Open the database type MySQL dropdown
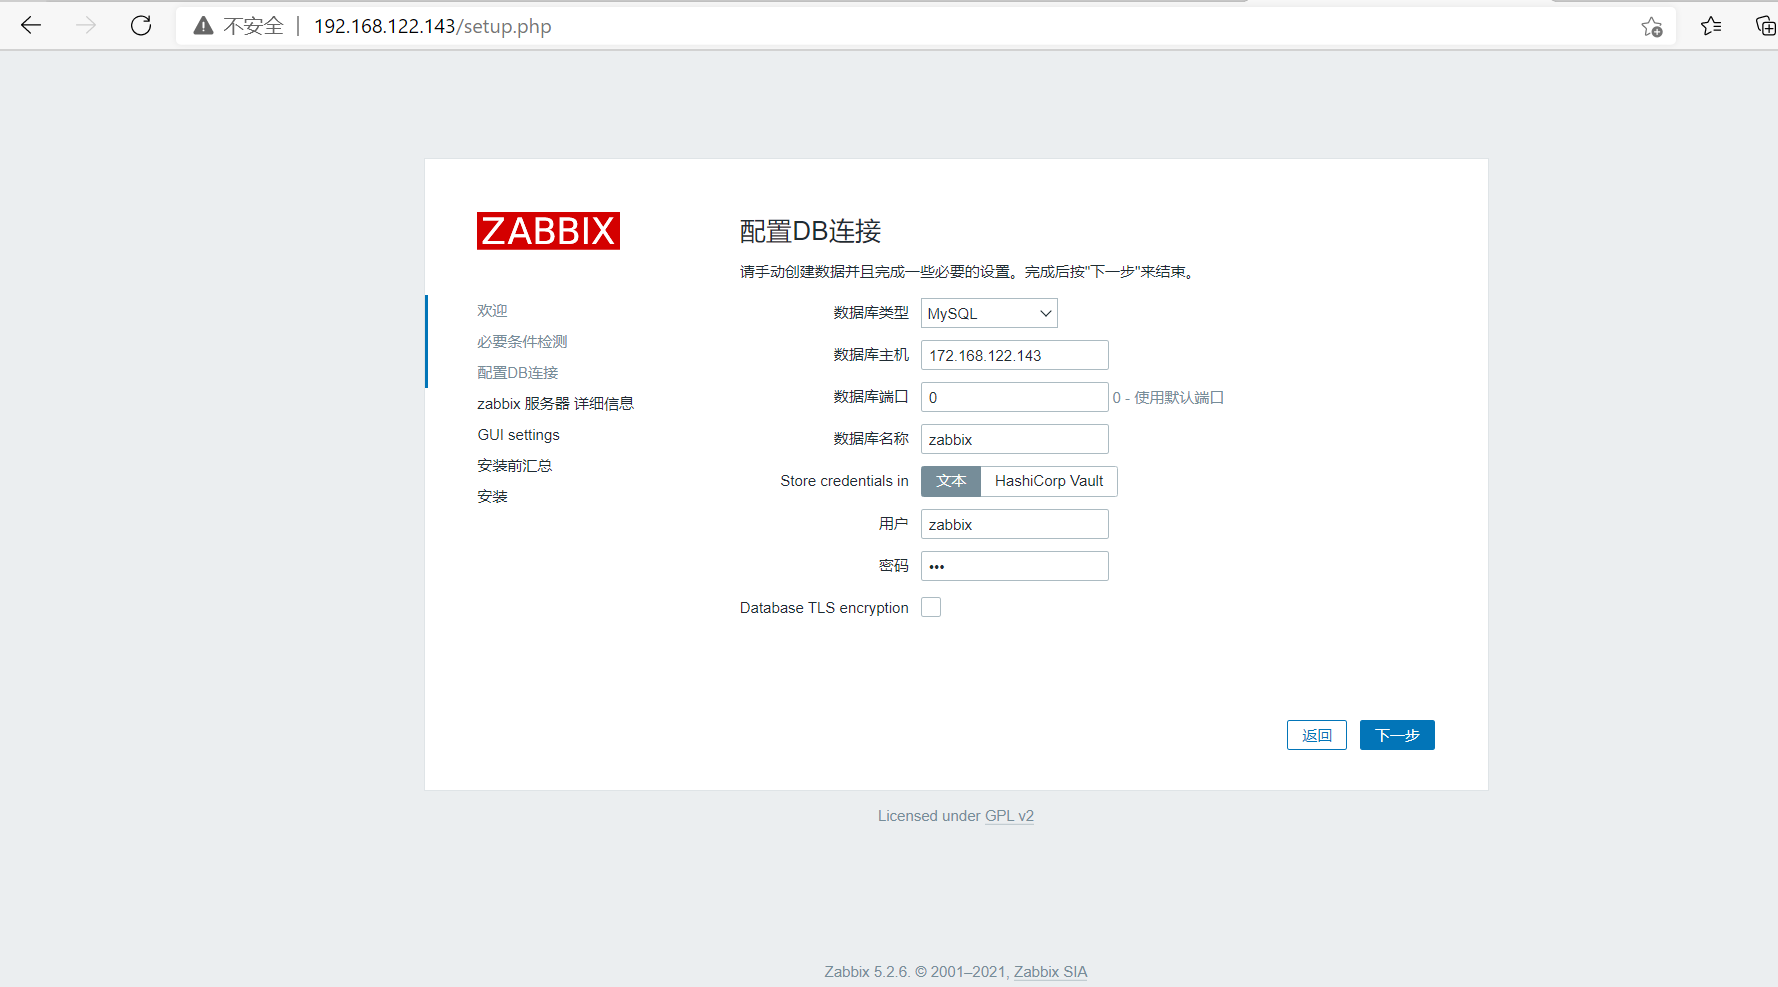 pos(989,313)
